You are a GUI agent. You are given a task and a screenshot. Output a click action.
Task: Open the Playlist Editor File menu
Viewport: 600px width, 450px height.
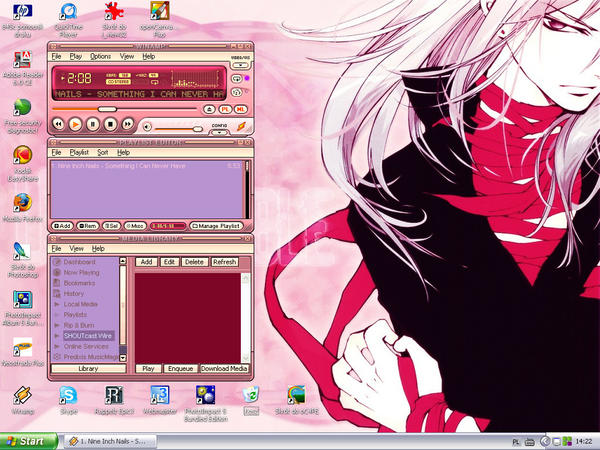point(56,152)
